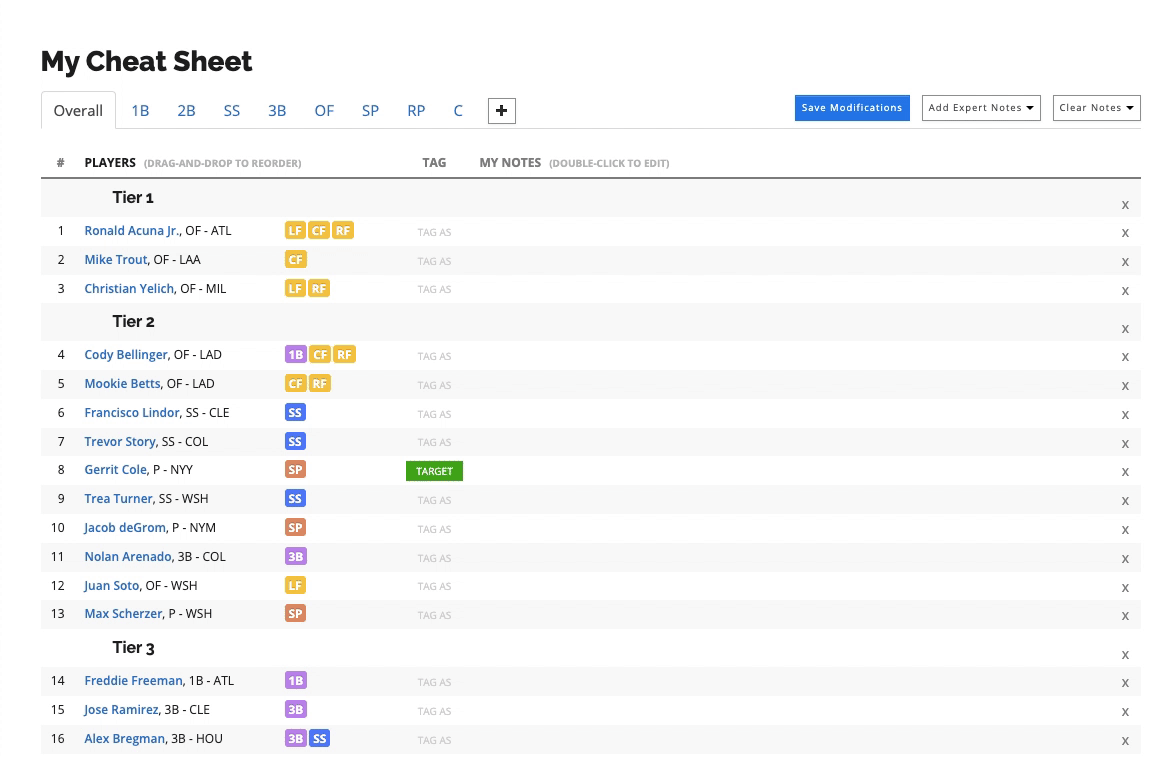Remove Freddie Freeman using the X

(1125, 683)
